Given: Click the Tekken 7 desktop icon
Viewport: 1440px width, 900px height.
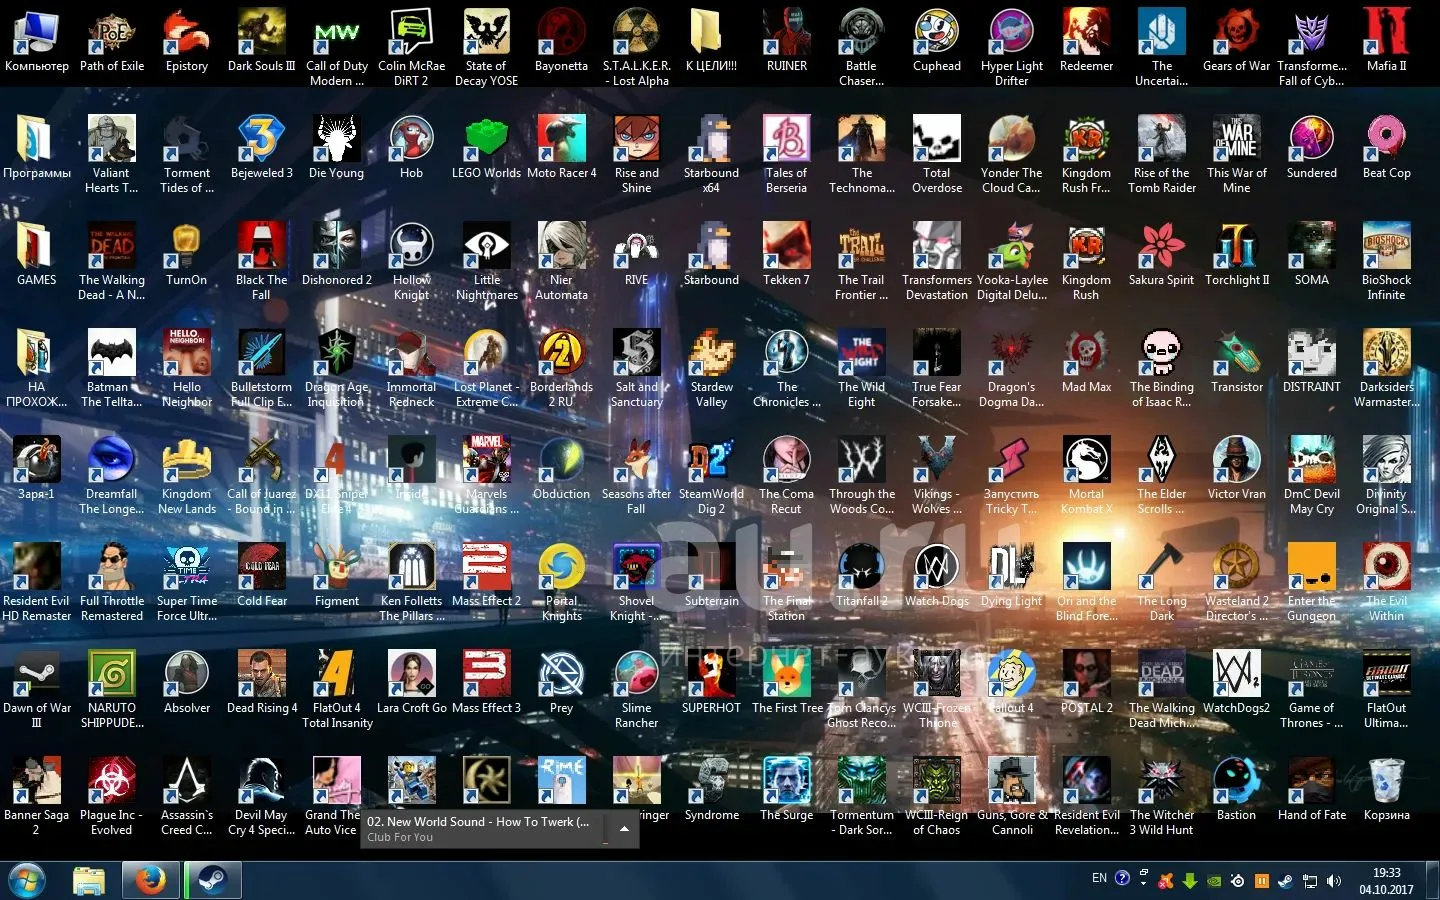Looking at the screenshot, I should (787, 256).
